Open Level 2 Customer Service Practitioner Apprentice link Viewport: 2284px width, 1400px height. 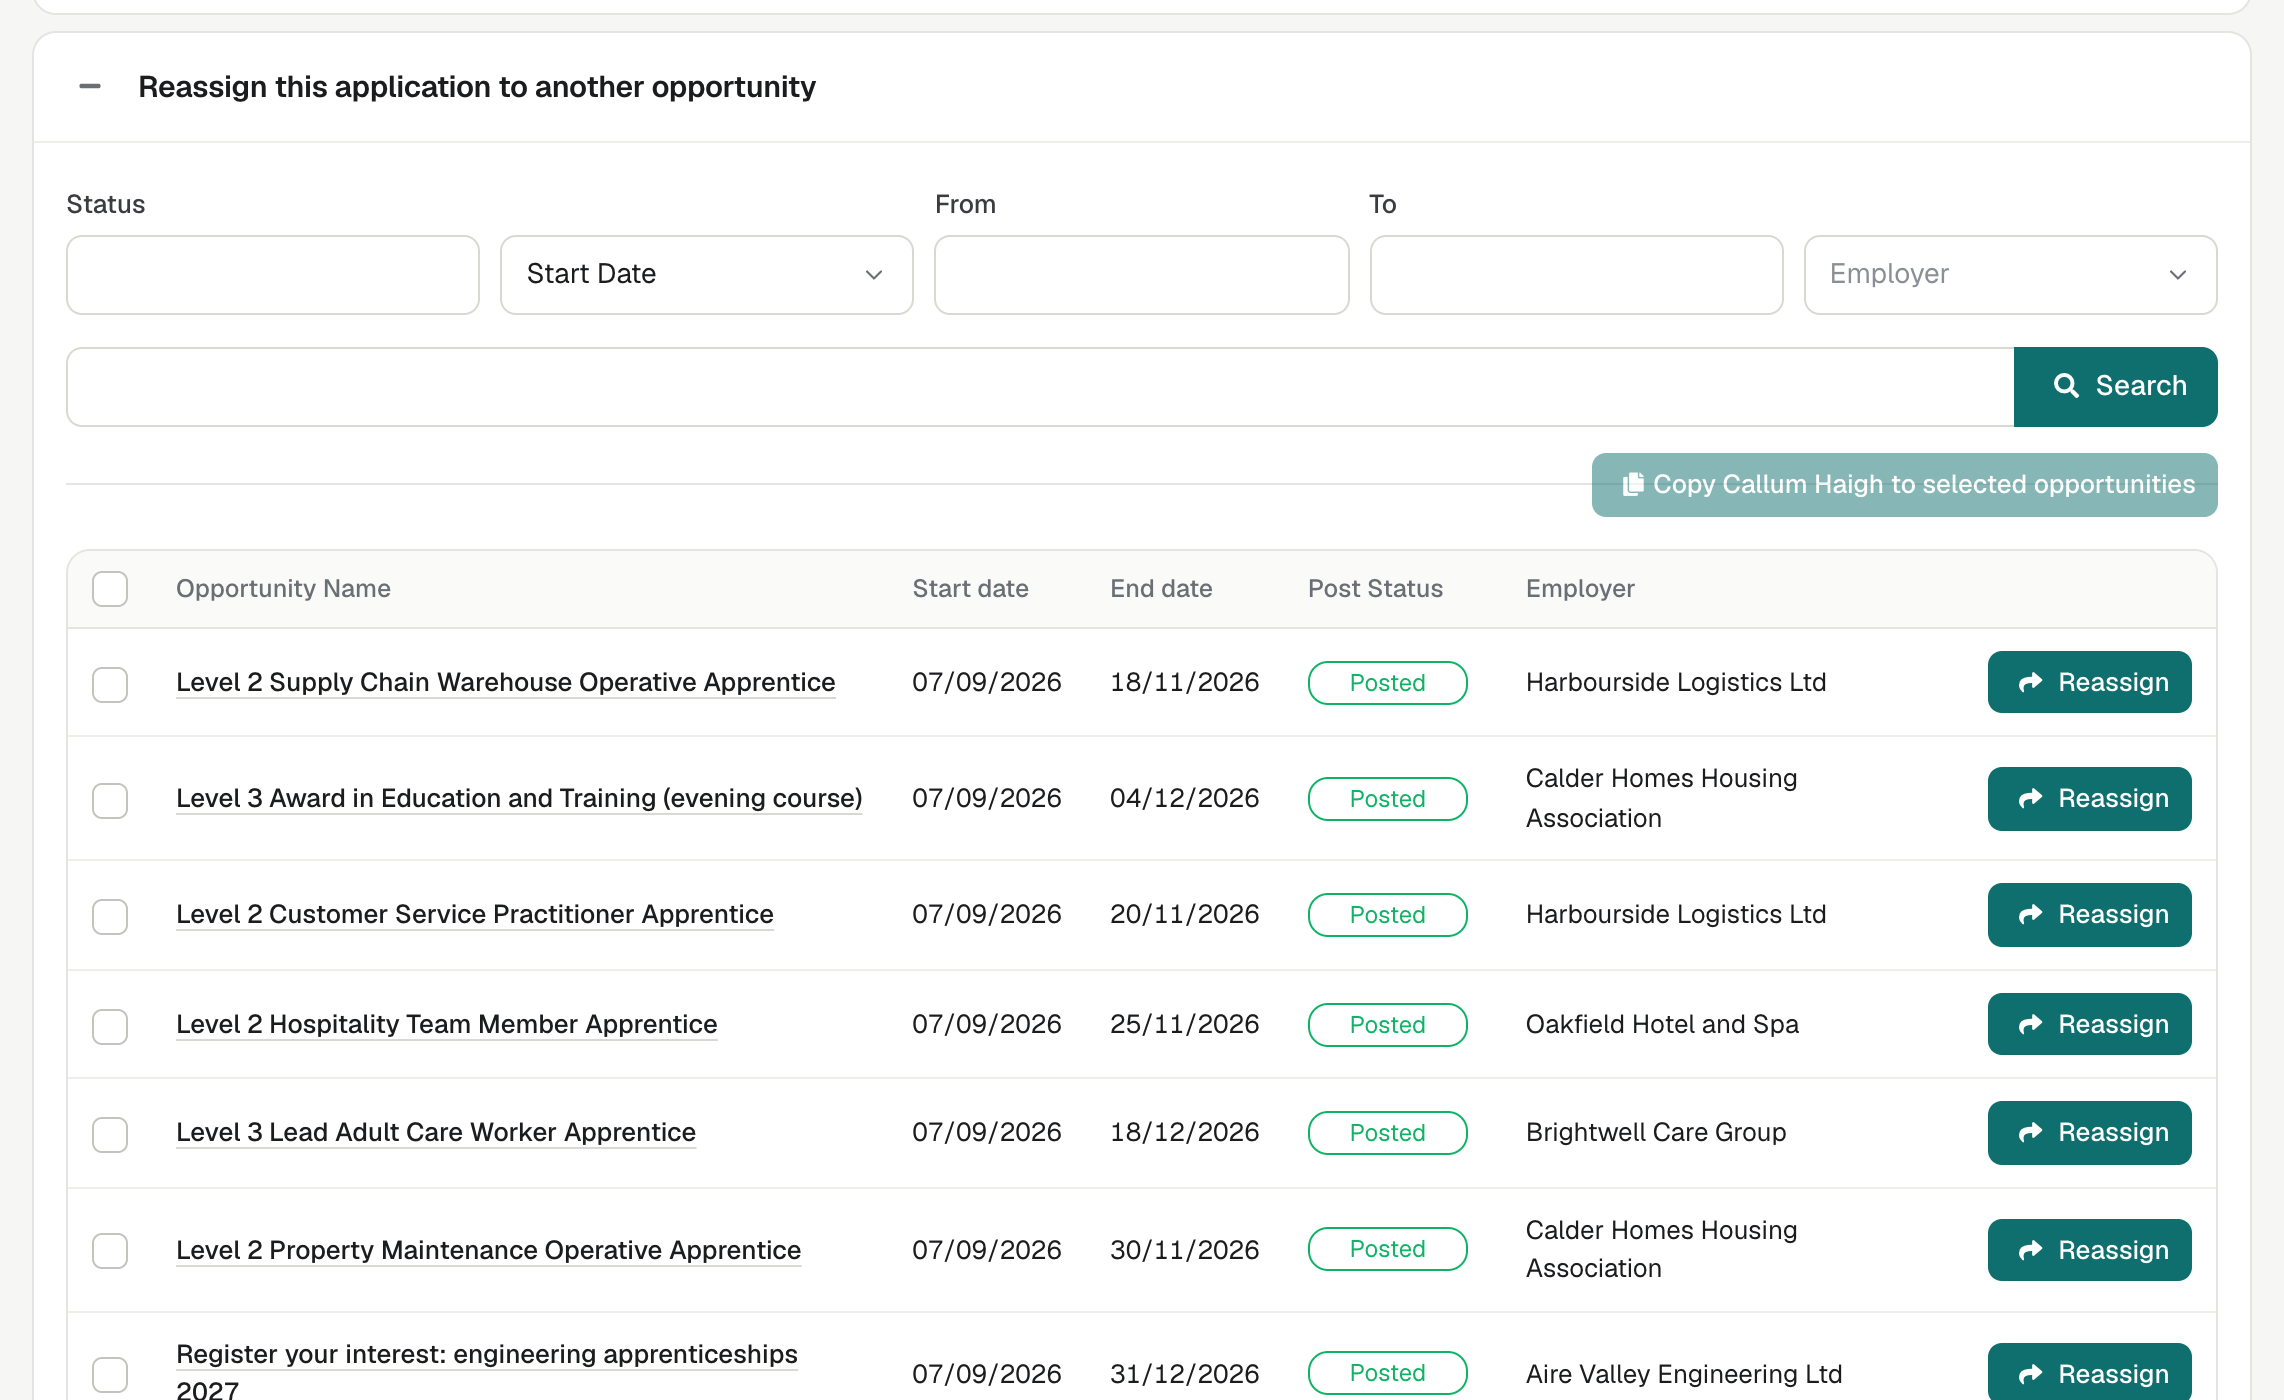(475, 914)
